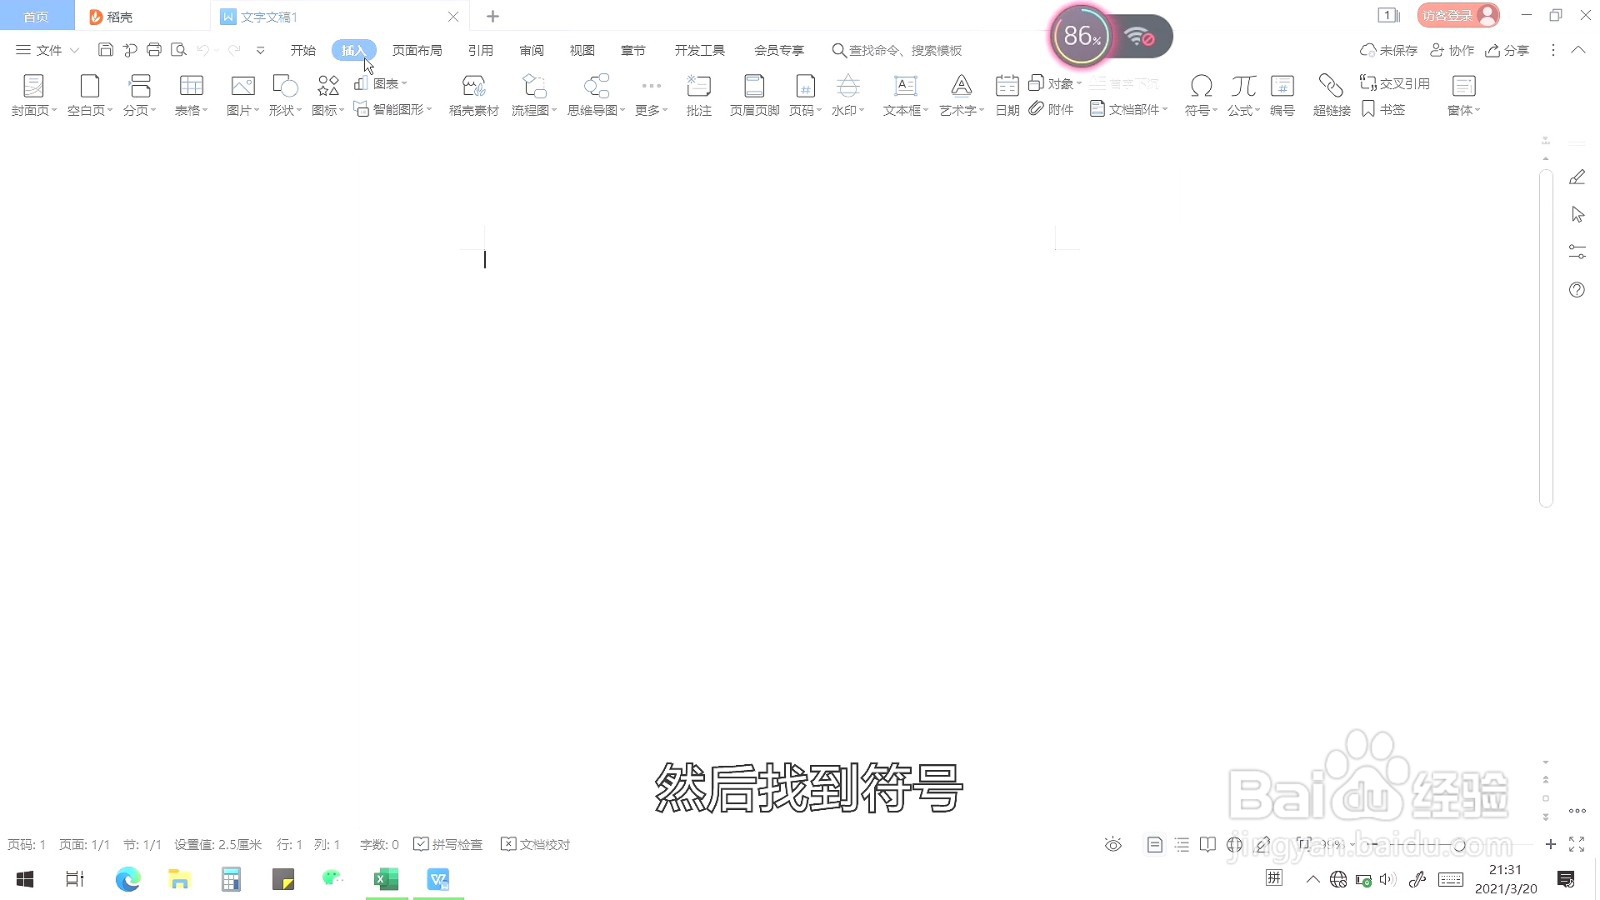Switch to reading view book icon
Screen dimensions: 1600x900
point(1208,845)
